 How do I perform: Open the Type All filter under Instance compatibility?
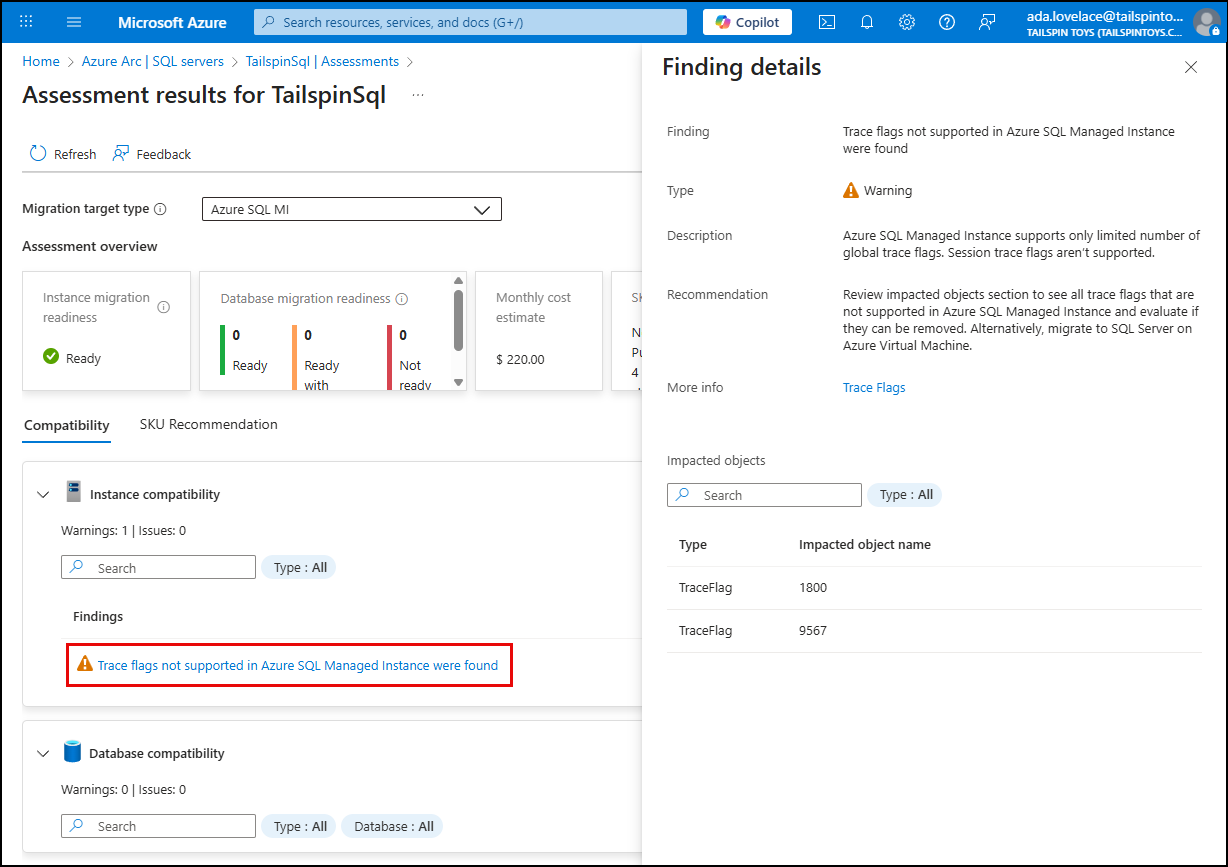297,567
